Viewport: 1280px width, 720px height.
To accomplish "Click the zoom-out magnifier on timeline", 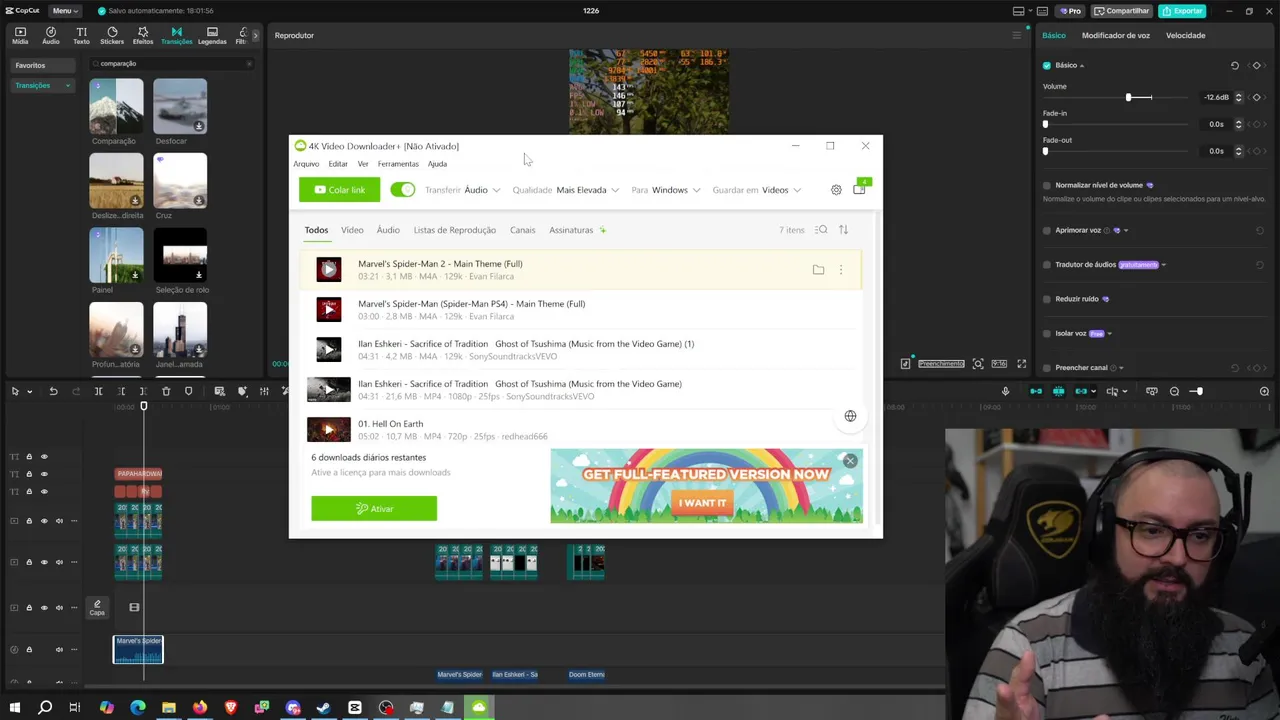I will click(1175, 391).
